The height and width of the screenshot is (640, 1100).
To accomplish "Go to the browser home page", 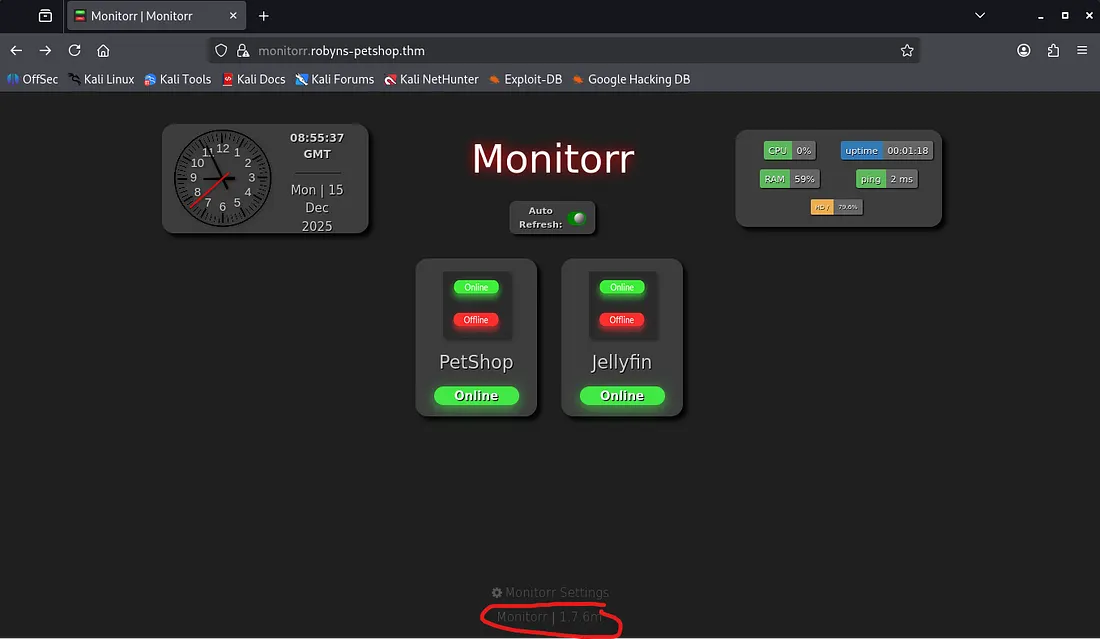I will tap(103, 50).
